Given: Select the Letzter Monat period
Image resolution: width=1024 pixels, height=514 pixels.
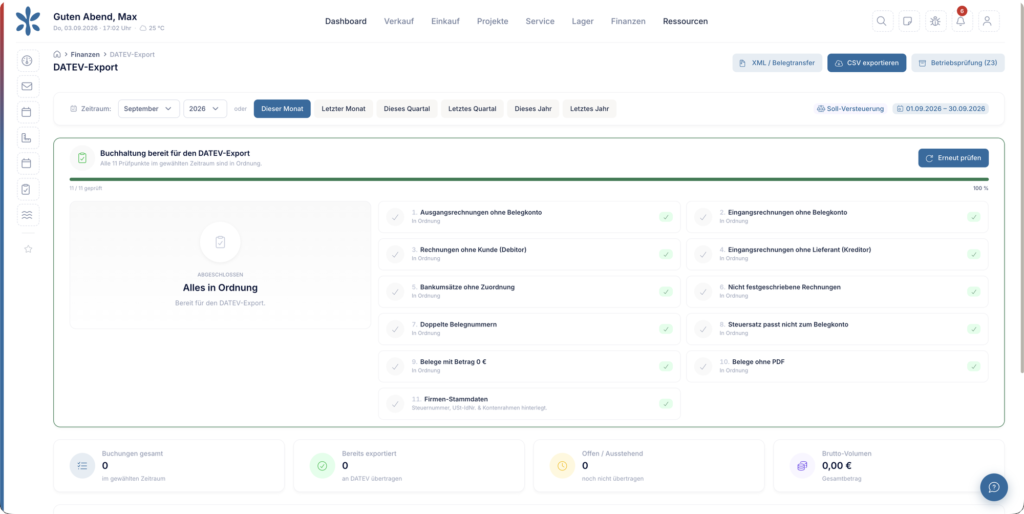Looking at the screenshot, I should (x=344, y=108).
